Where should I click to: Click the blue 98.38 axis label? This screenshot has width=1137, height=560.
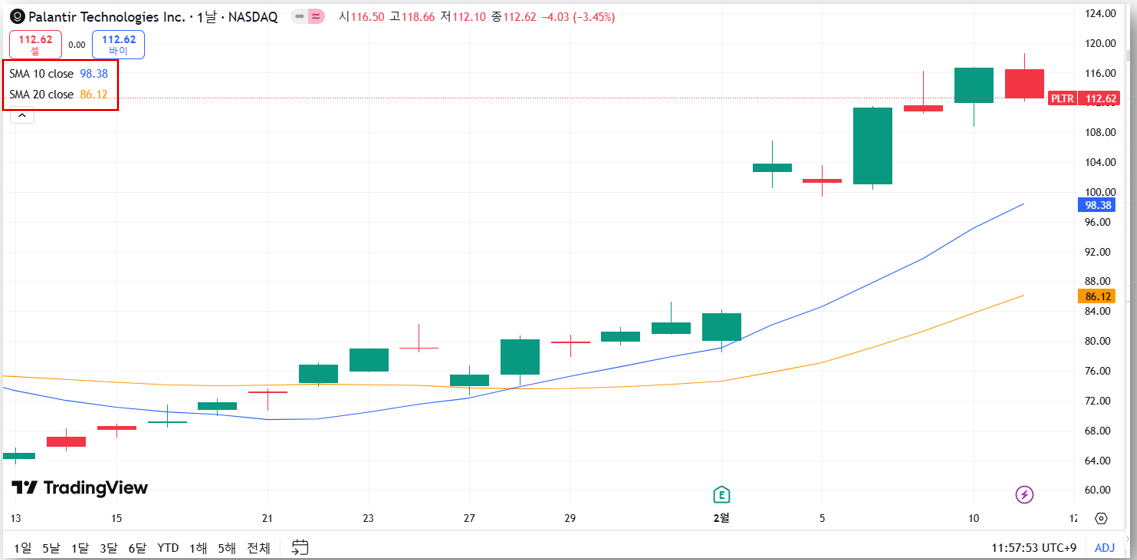pos(1096,205)
